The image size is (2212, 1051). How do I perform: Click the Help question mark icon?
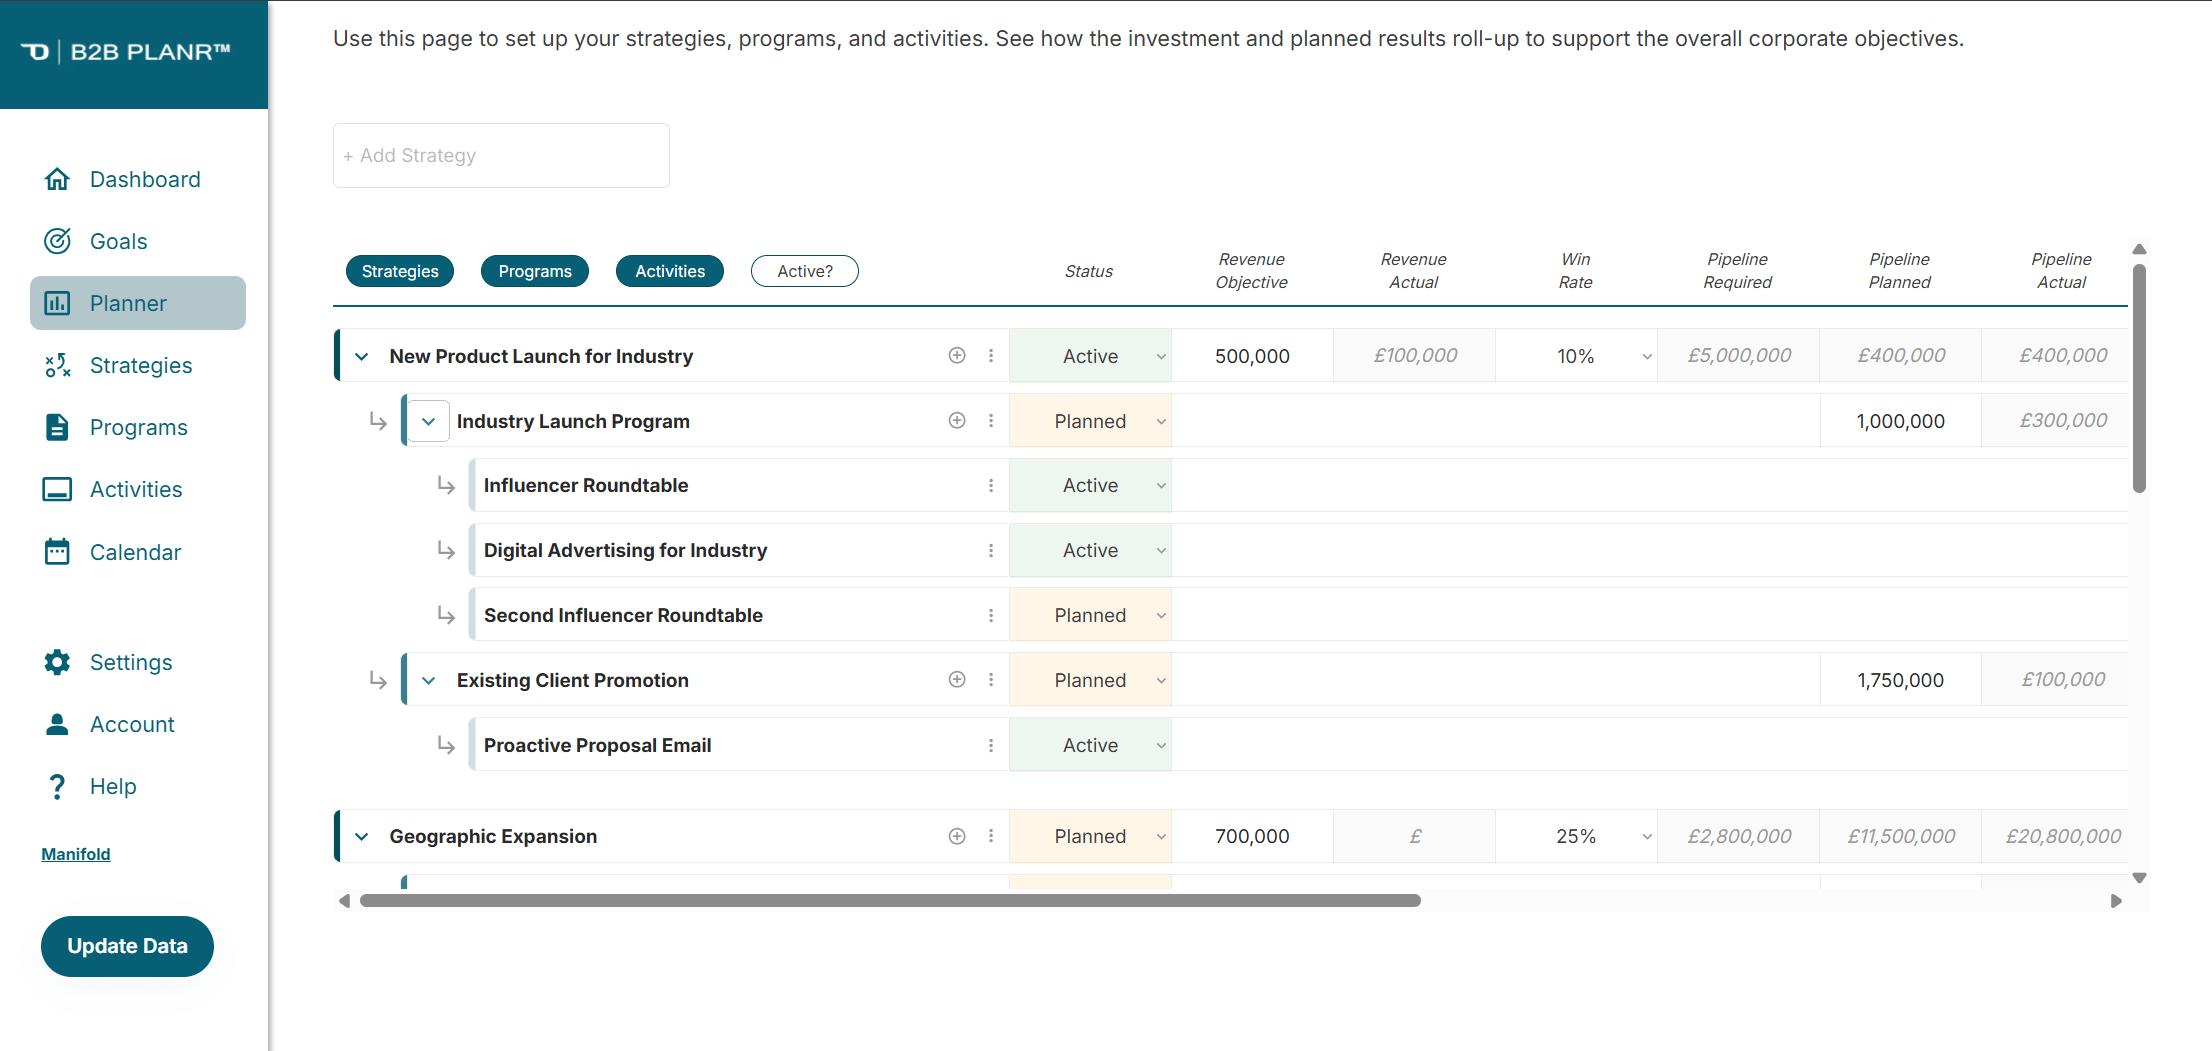[x=57, y=787]
